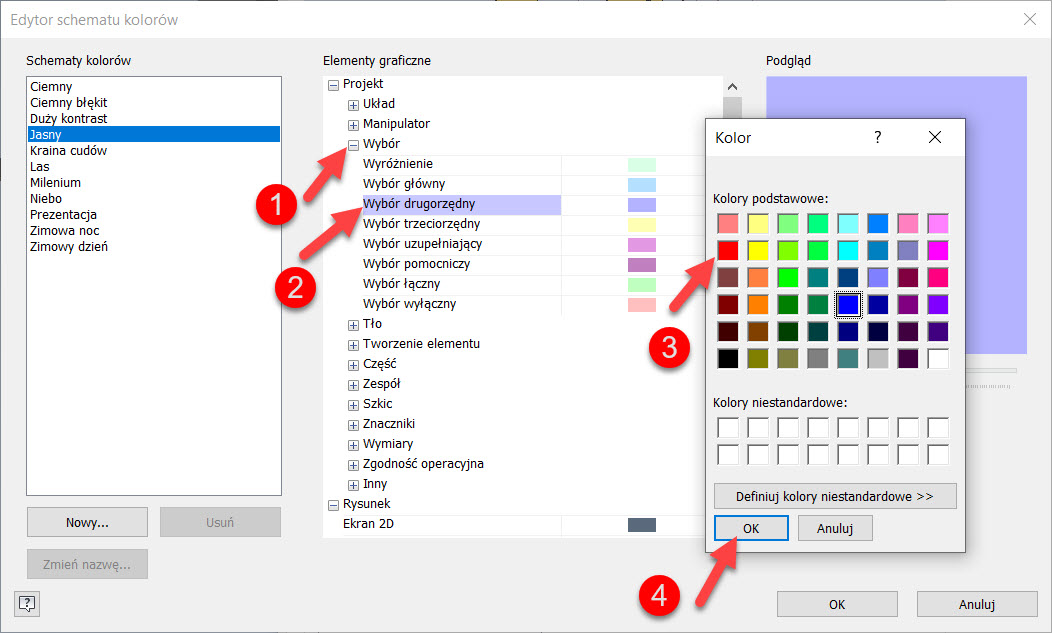Screen dimensions: 1052x633
Task: Expand the Tło tree node
Action: (x=353, y=324)
